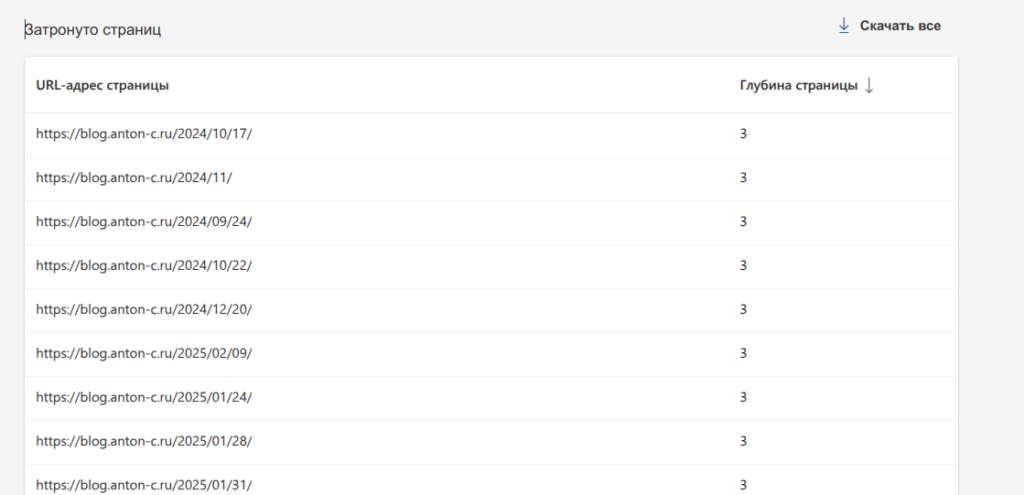Select depth value in the 2024/10/17 row
Screen dimensions: 1024x495
click(x=744, y=134)
